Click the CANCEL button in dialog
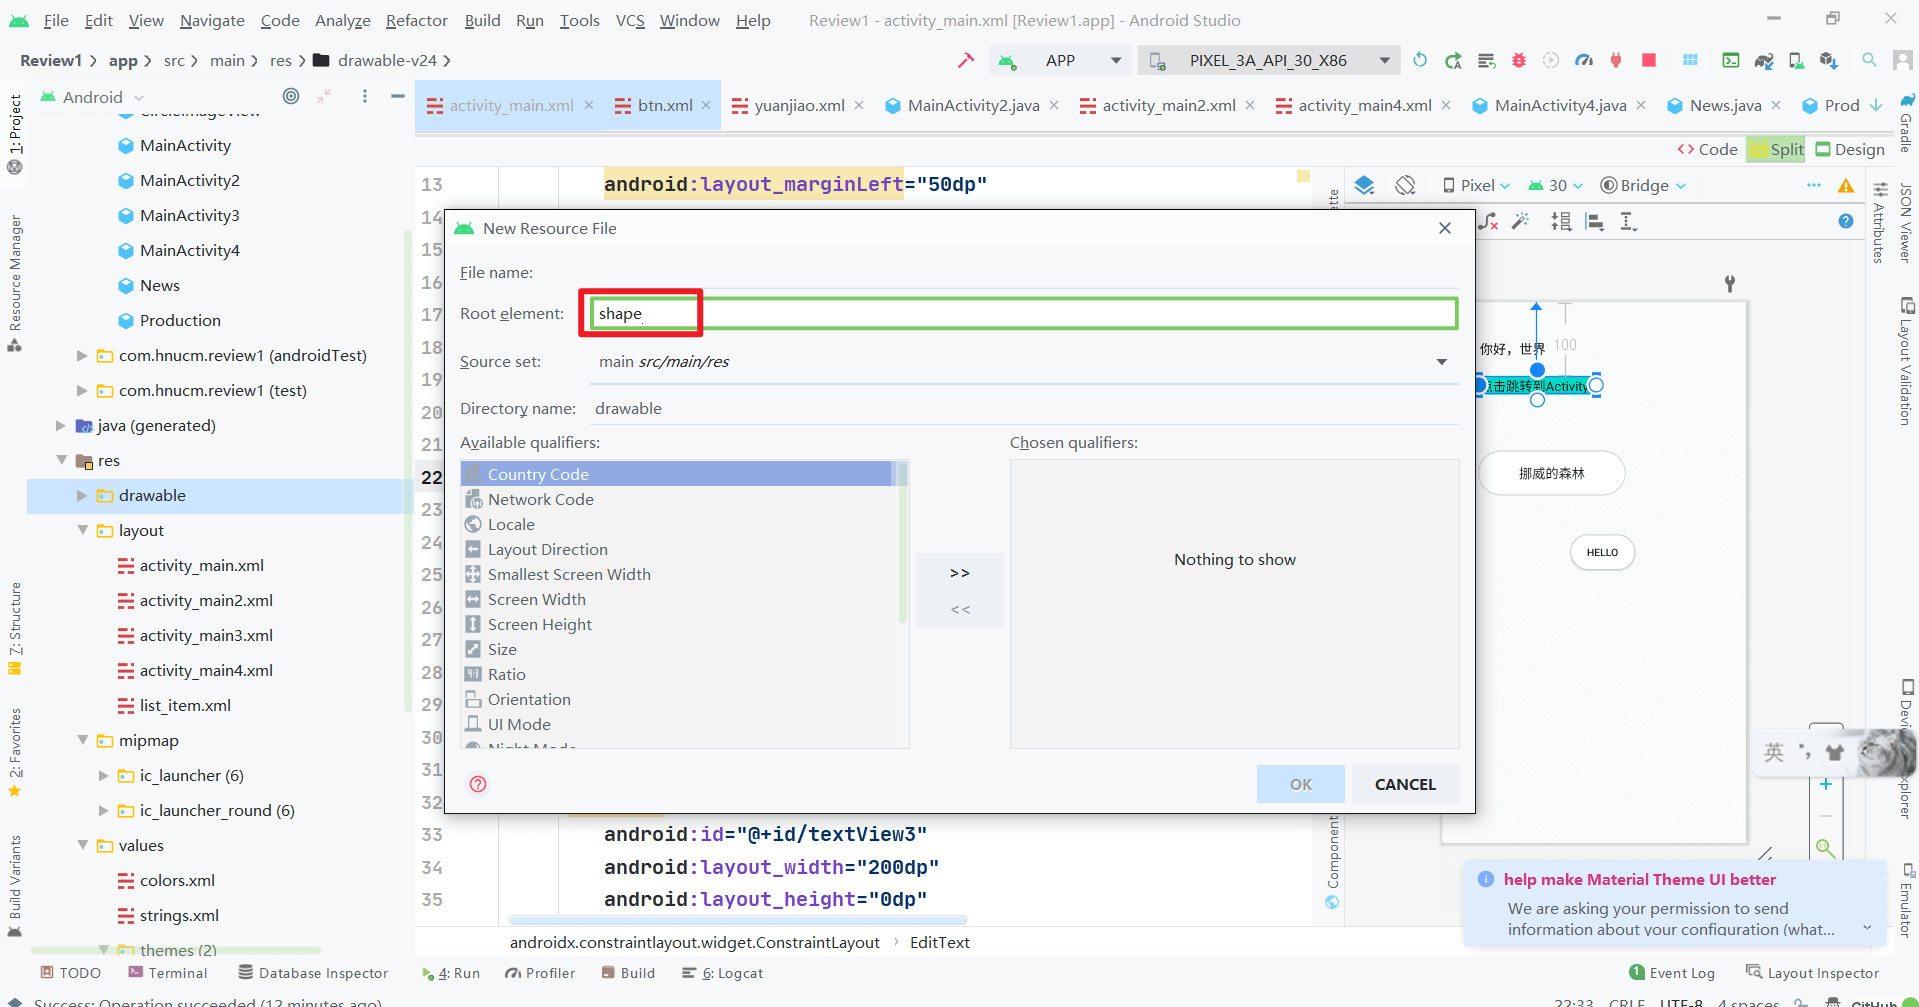 click(1404, 784)
